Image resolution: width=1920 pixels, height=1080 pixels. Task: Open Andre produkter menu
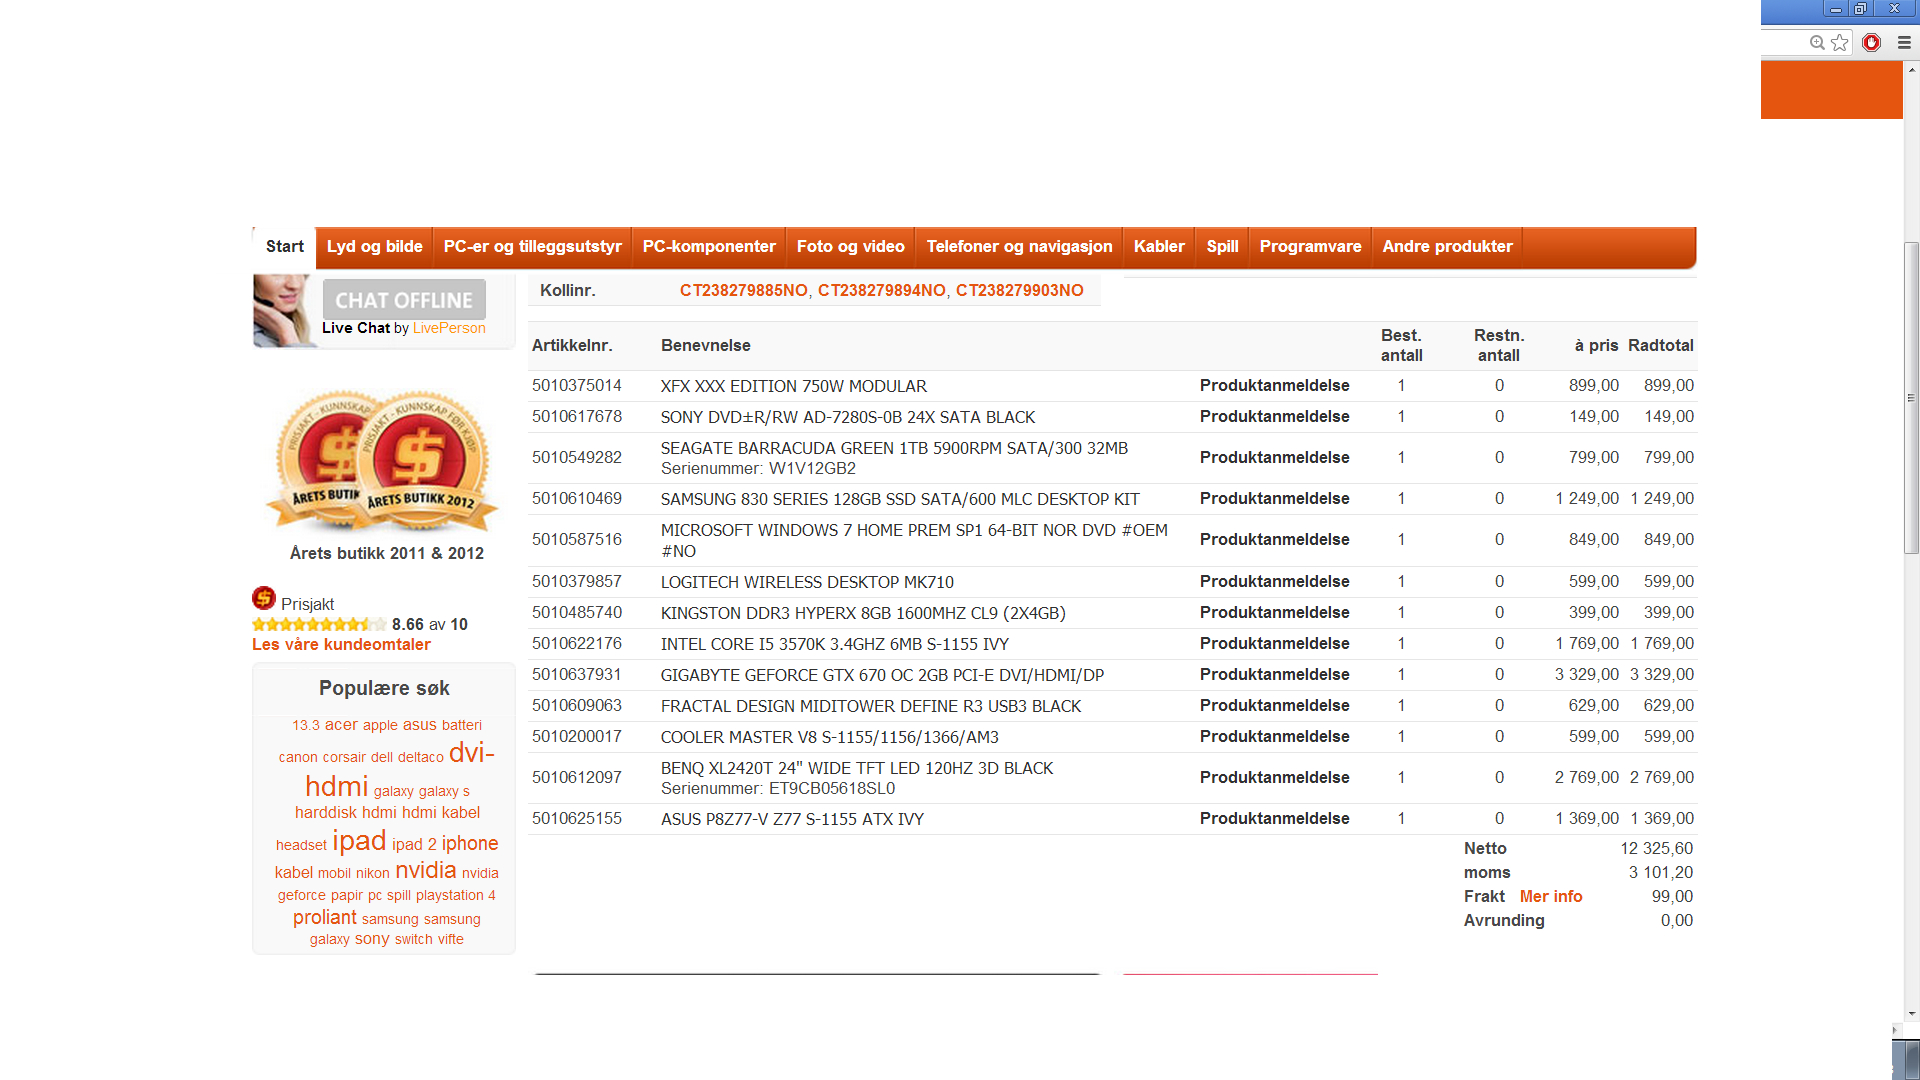1447,247
